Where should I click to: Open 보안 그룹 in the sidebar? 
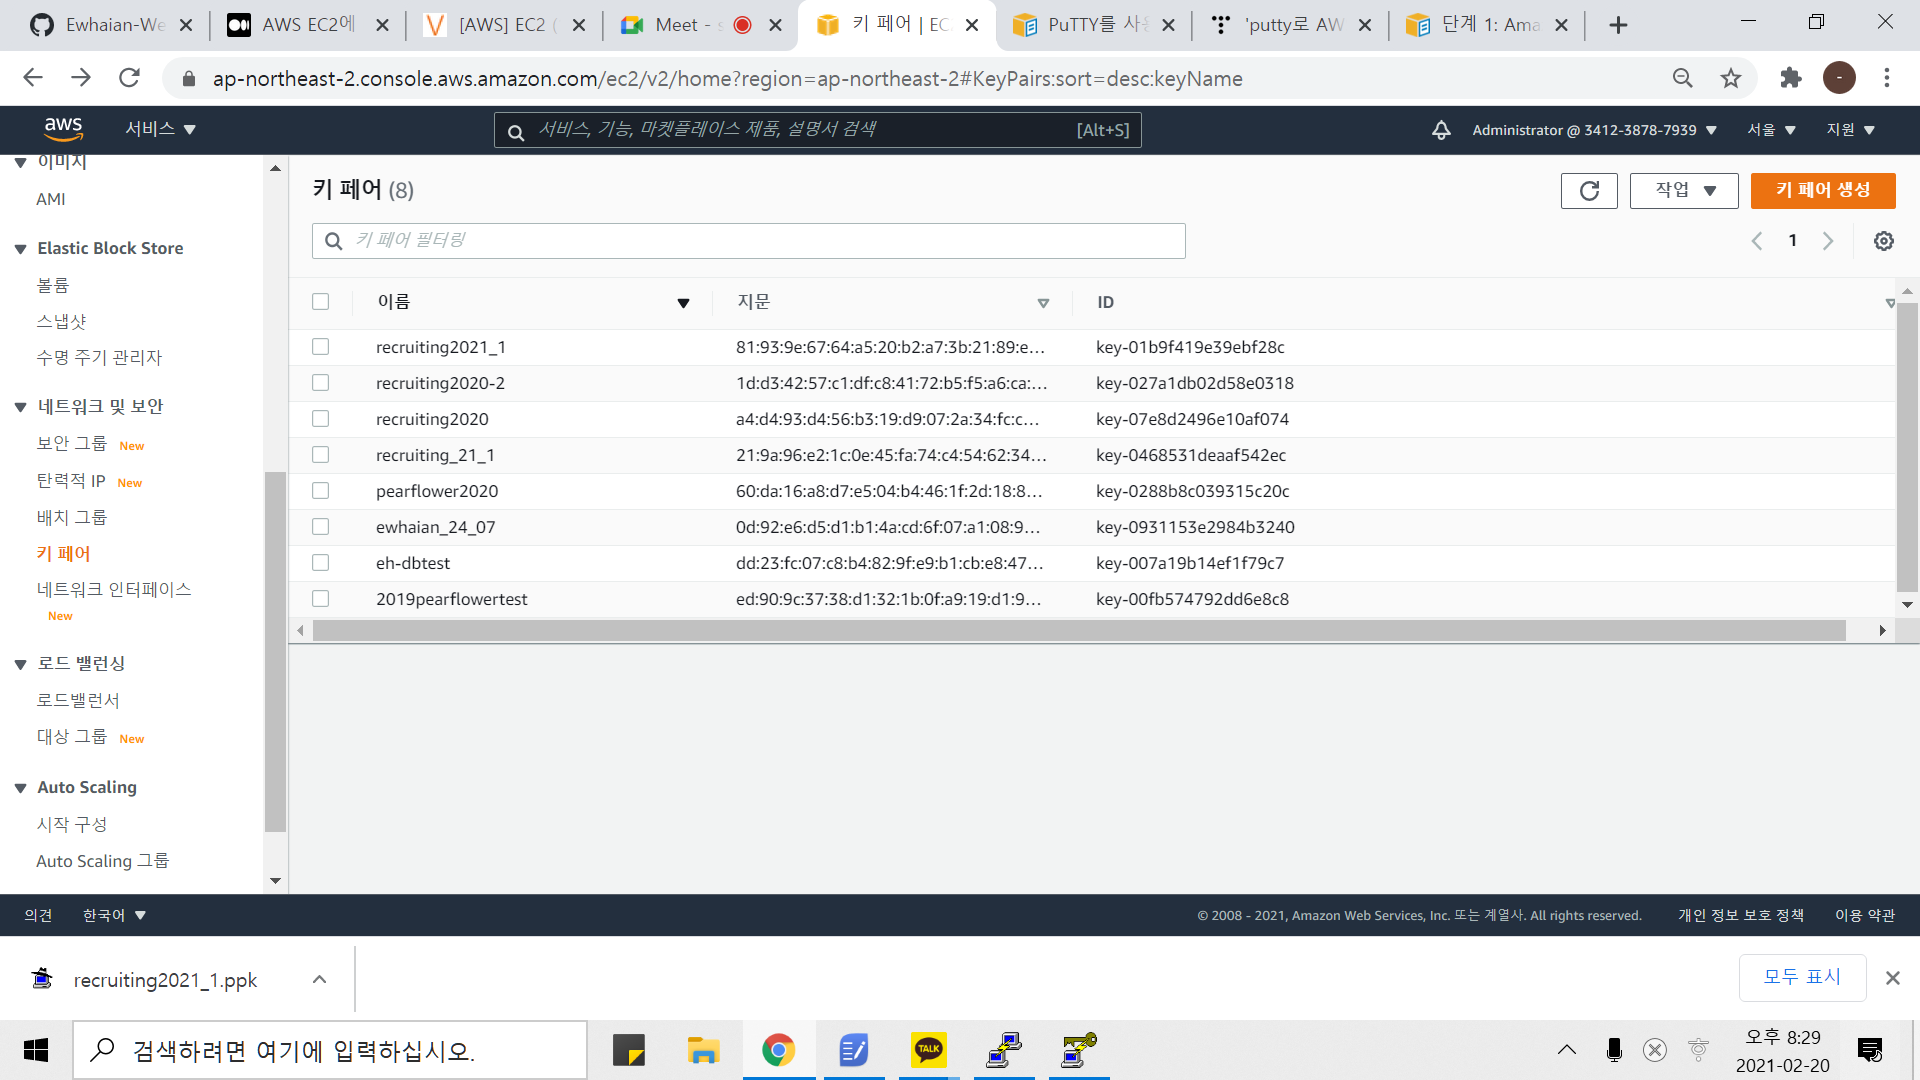click(x=72, y=443)
